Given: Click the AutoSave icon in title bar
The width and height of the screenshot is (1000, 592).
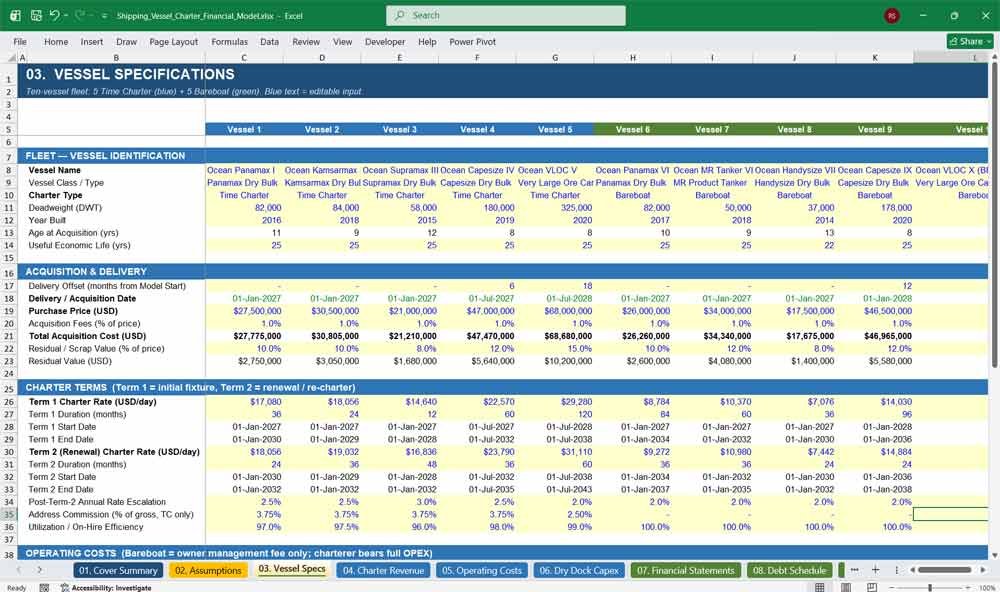Looking at the screenshot, I should [15, 15].
